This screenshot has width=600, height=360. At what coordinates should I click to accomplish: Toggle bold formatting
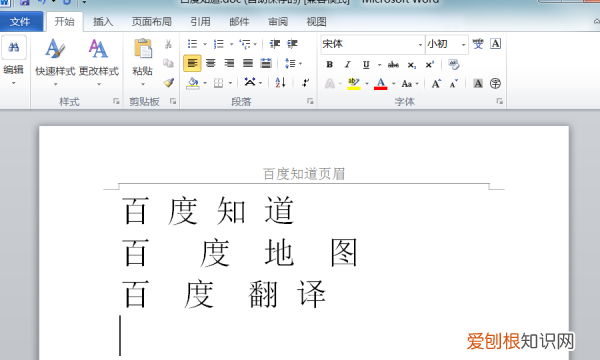329,65
